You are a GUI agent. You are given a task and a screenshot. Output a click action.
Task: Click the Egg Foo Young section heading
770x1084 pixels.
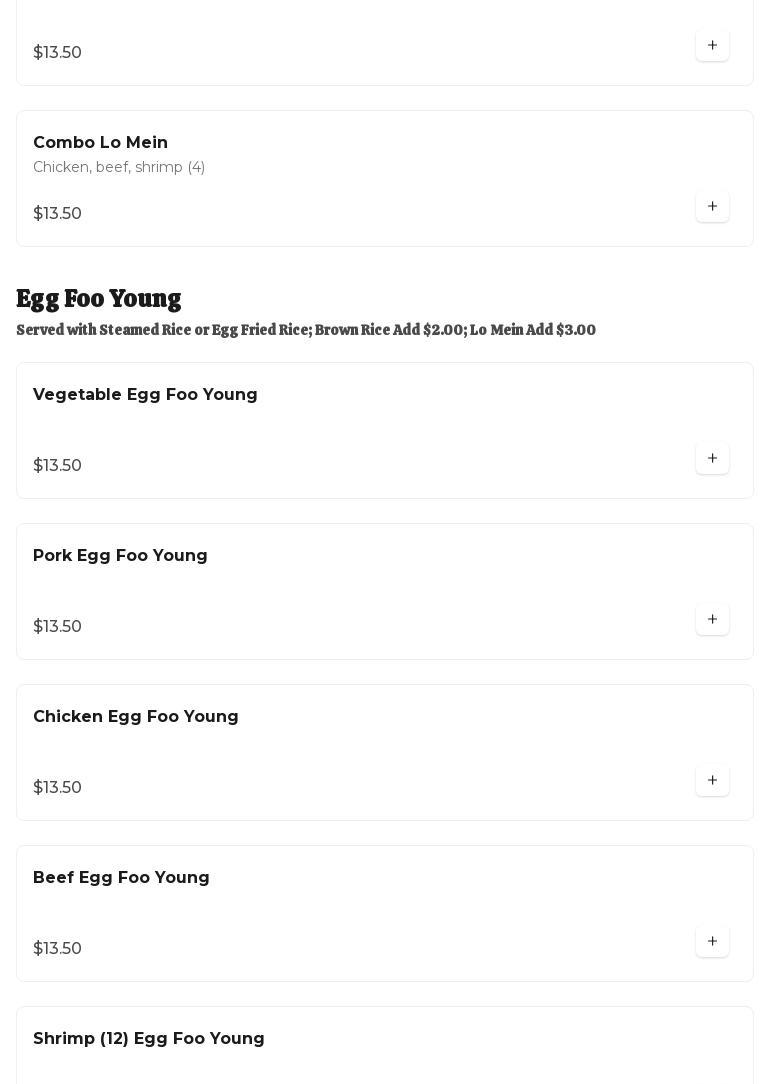[x=98, y=299]
